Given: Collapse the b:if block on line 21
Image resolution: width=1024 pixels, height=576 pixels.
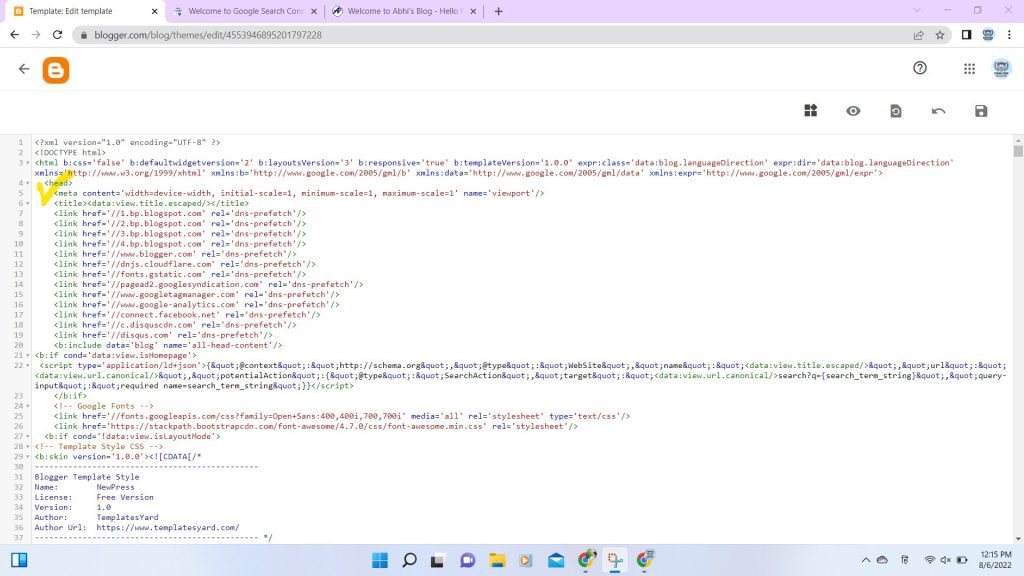Looking at the screenshot, I should 27,355.
